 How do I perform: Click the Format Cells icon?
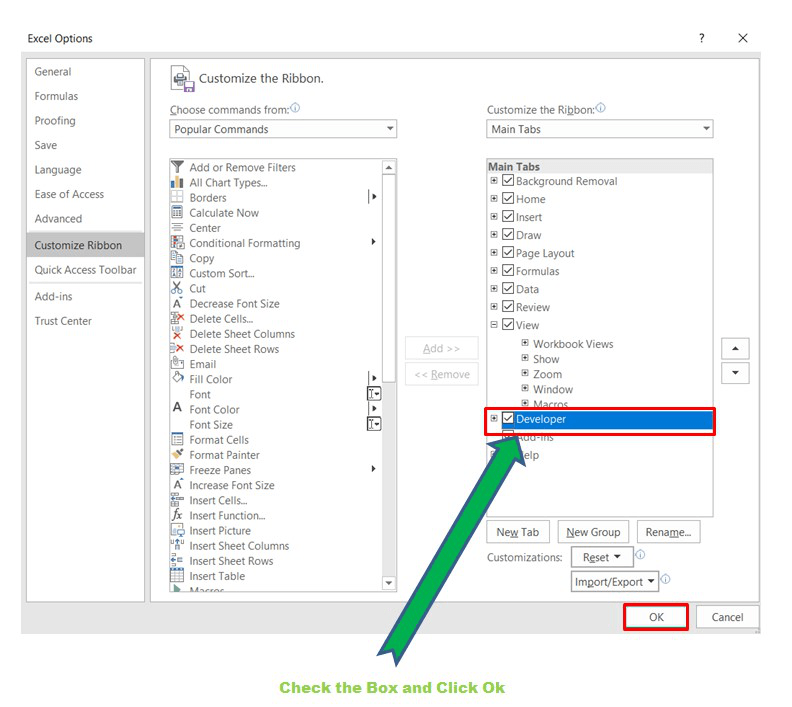[x=177, y=439]
